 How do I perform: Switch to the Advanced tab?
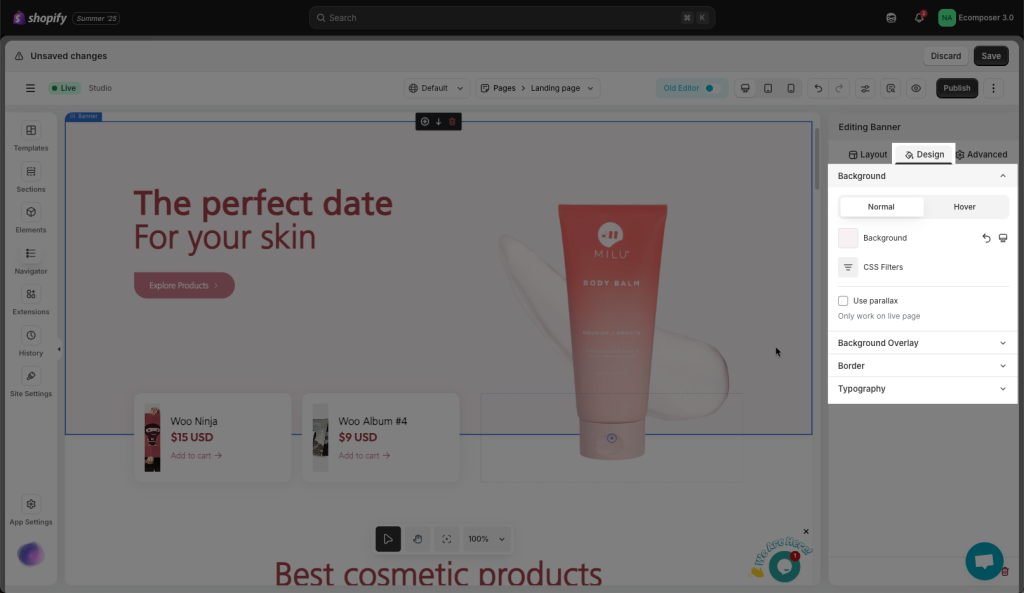point(982,155)
